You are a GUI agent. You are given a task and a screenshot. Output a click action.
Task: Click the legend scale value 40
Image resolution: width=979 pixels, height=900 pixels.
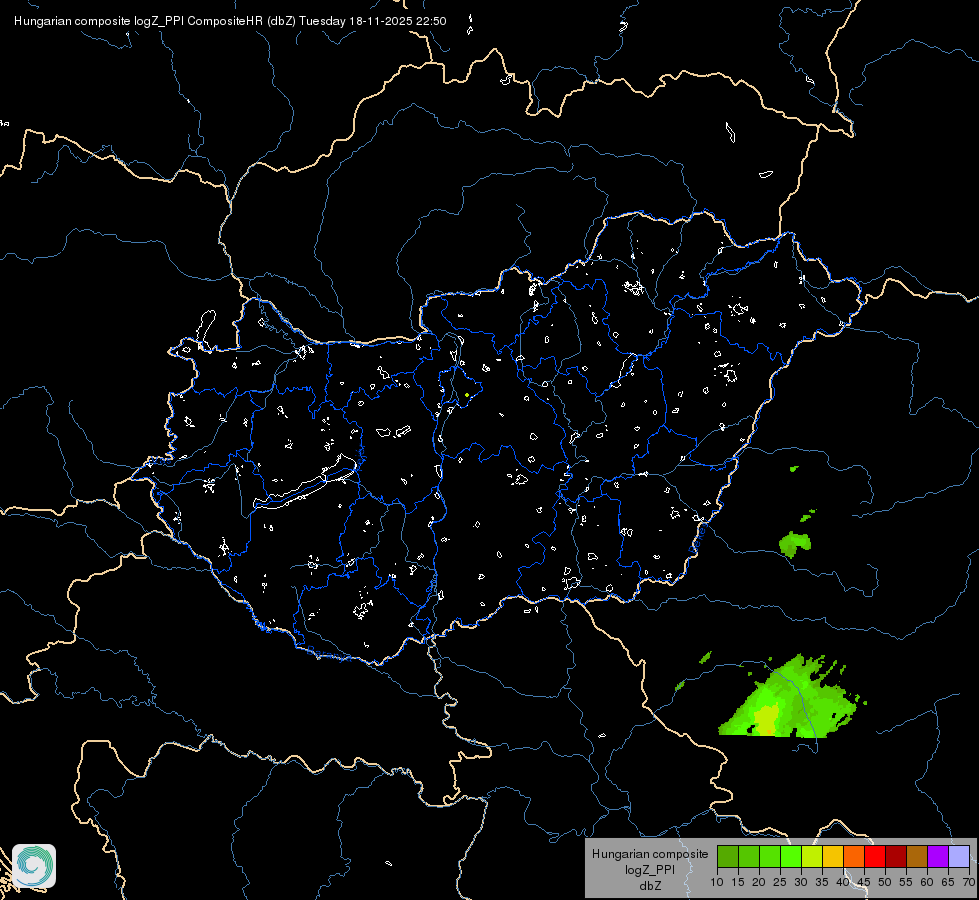pyautogui.click(x=843, y=883)
